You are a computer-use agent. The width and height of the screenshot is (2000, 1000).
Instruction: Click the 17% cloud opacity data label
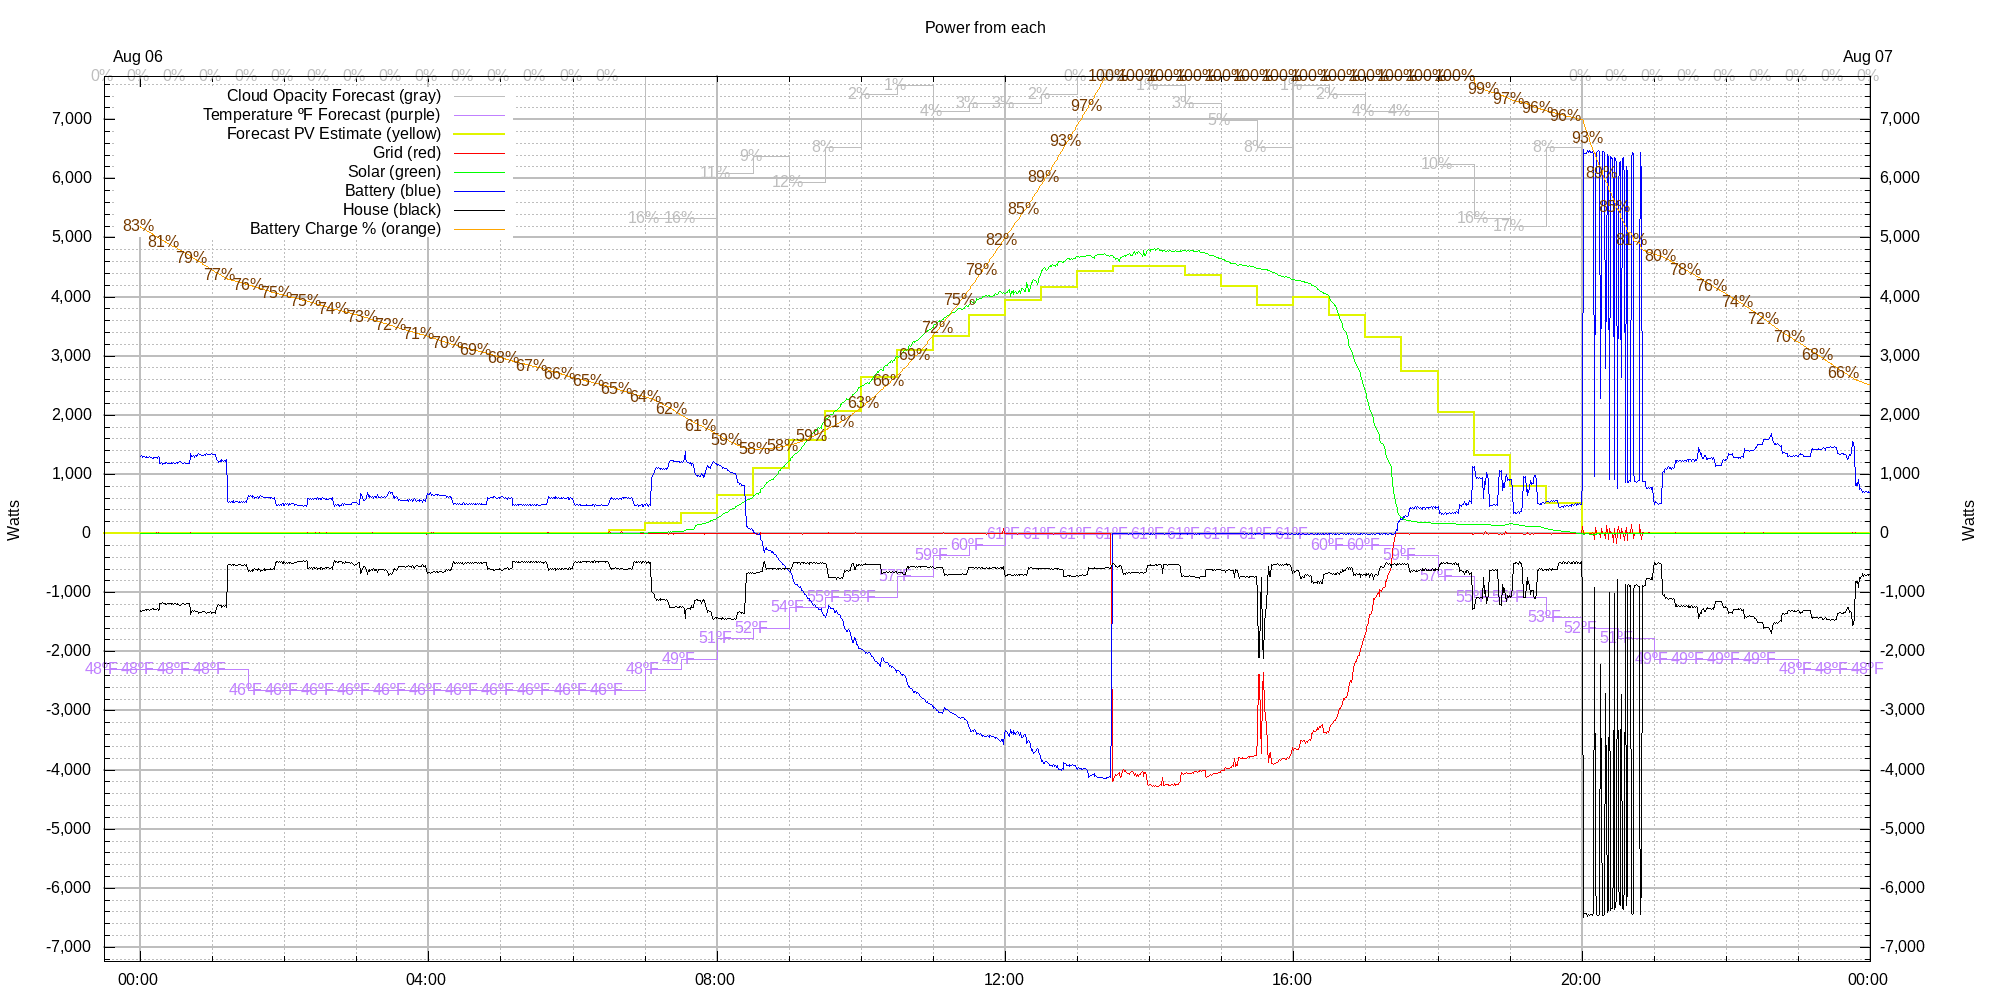[x=1508, y=226]
